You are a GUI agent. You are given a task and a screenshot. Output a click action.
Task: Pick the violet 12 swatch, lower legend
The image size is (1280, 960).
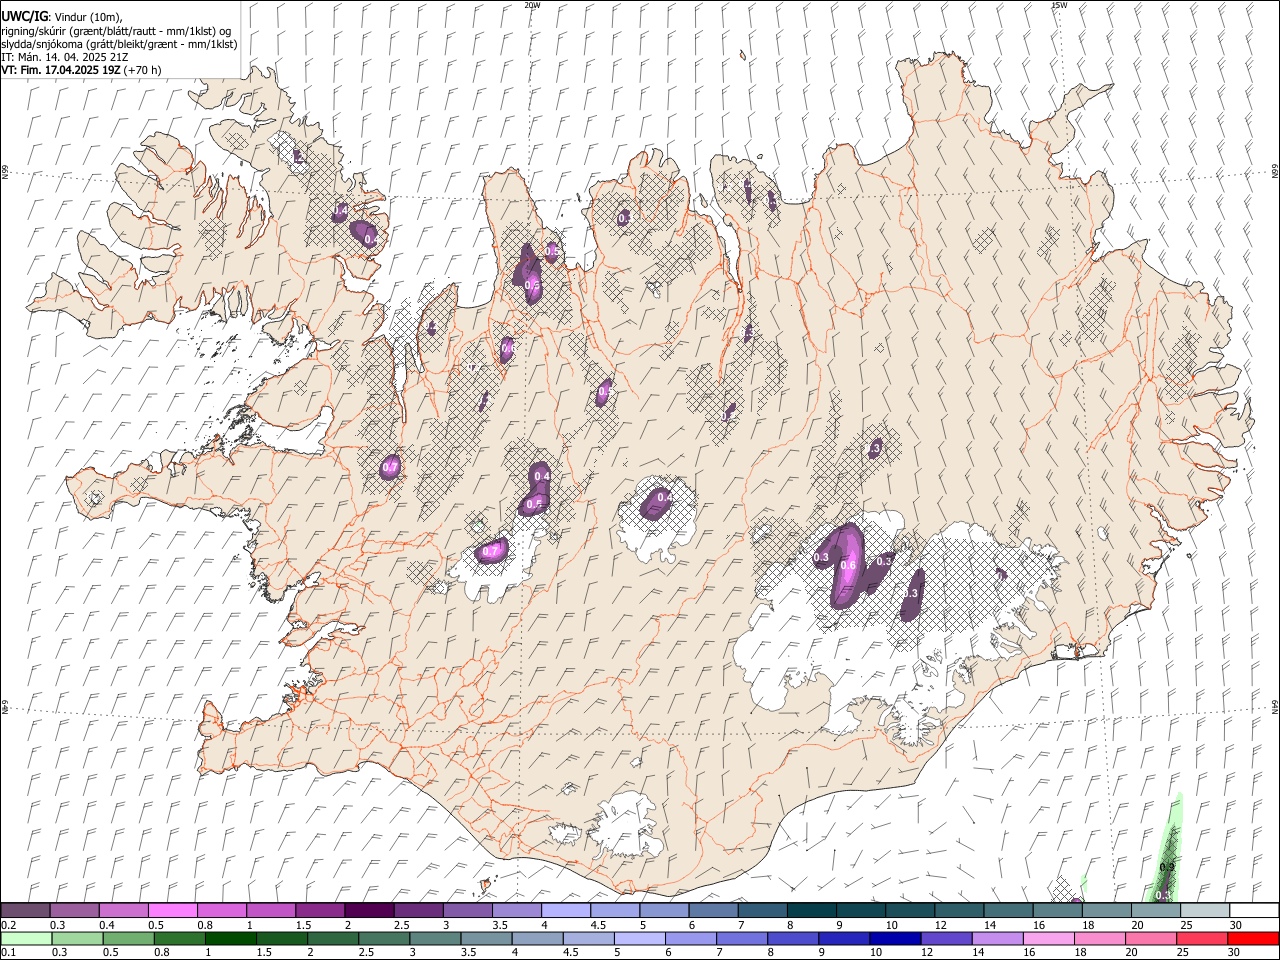(946, 939)
